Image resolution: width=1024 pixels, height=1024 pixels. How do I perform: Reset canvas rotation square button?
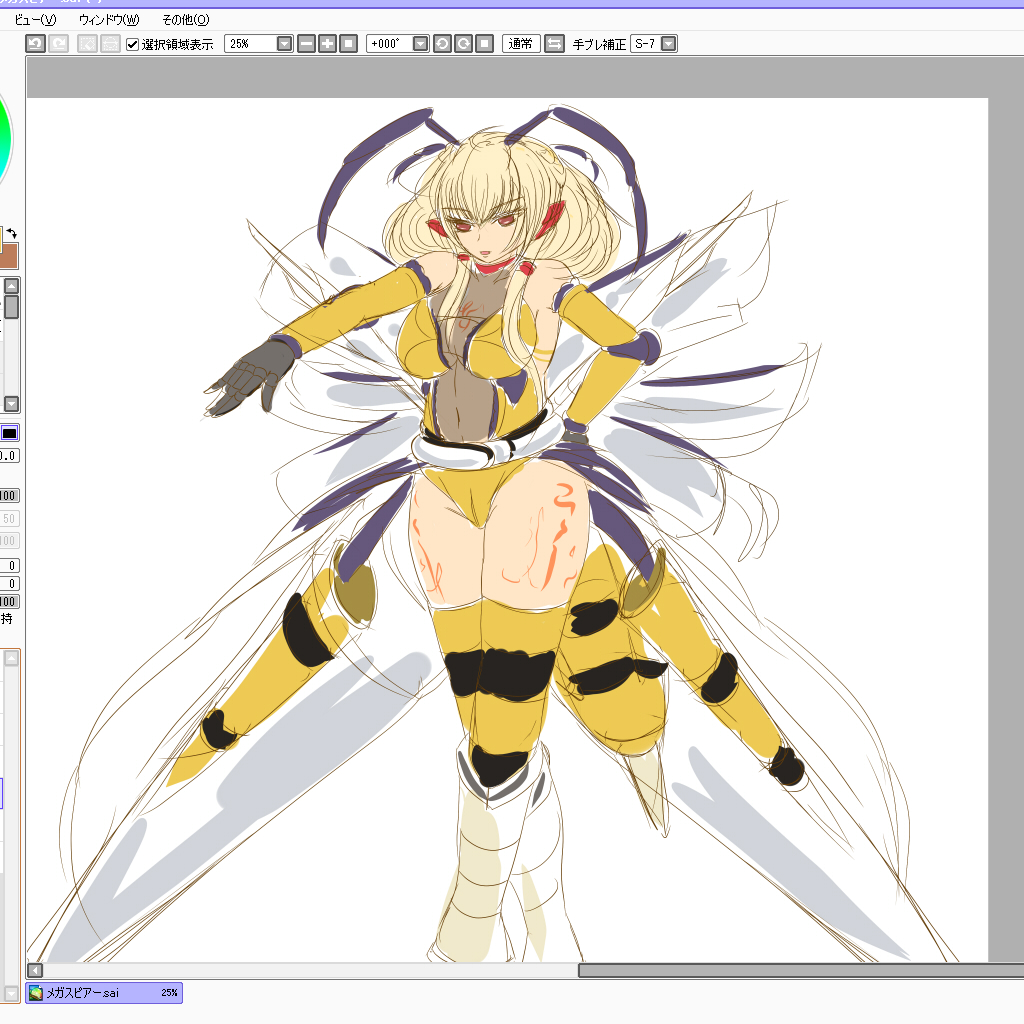coord(484,44)
